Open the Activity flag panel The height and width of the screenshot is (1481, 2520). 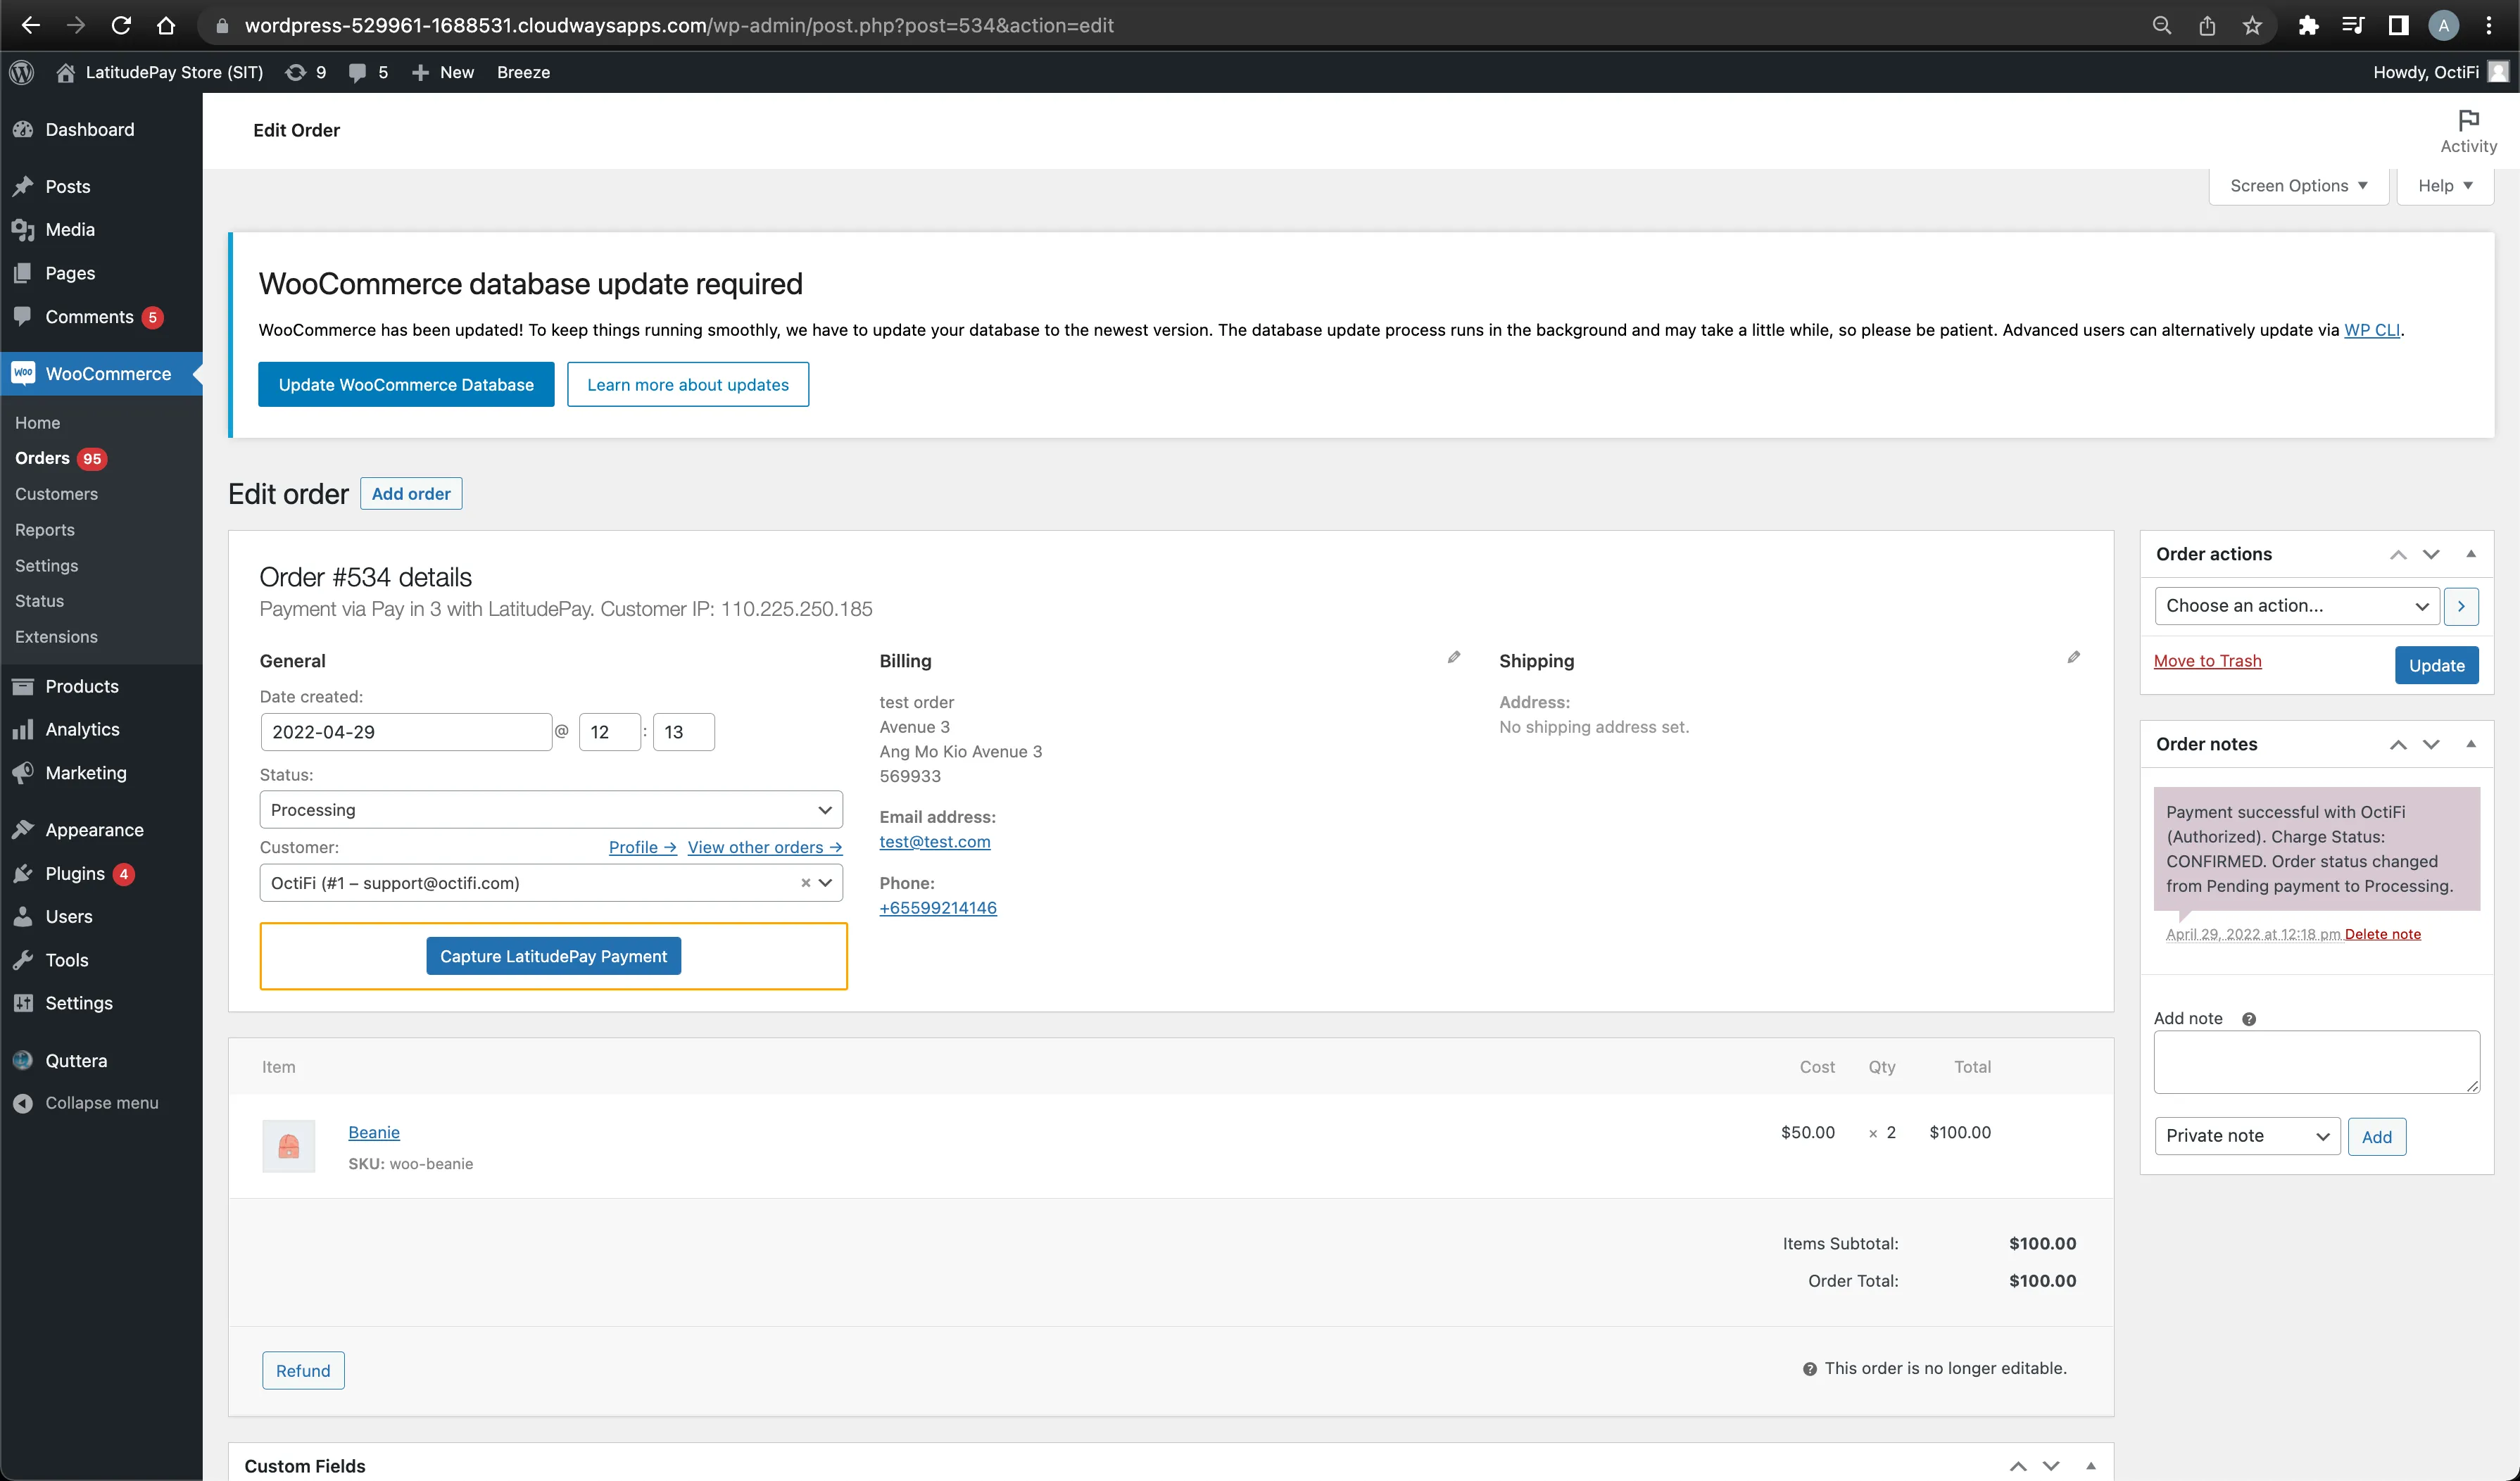2468,131
